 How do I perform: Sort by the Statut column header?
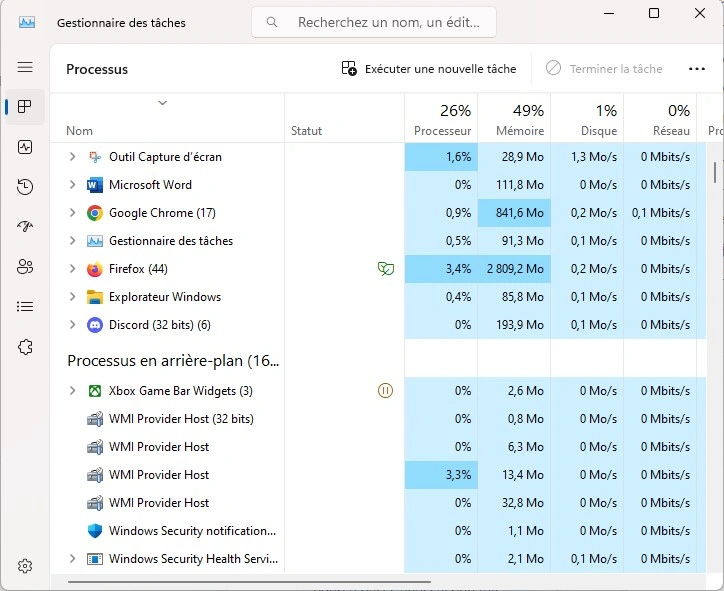(344, 118)
